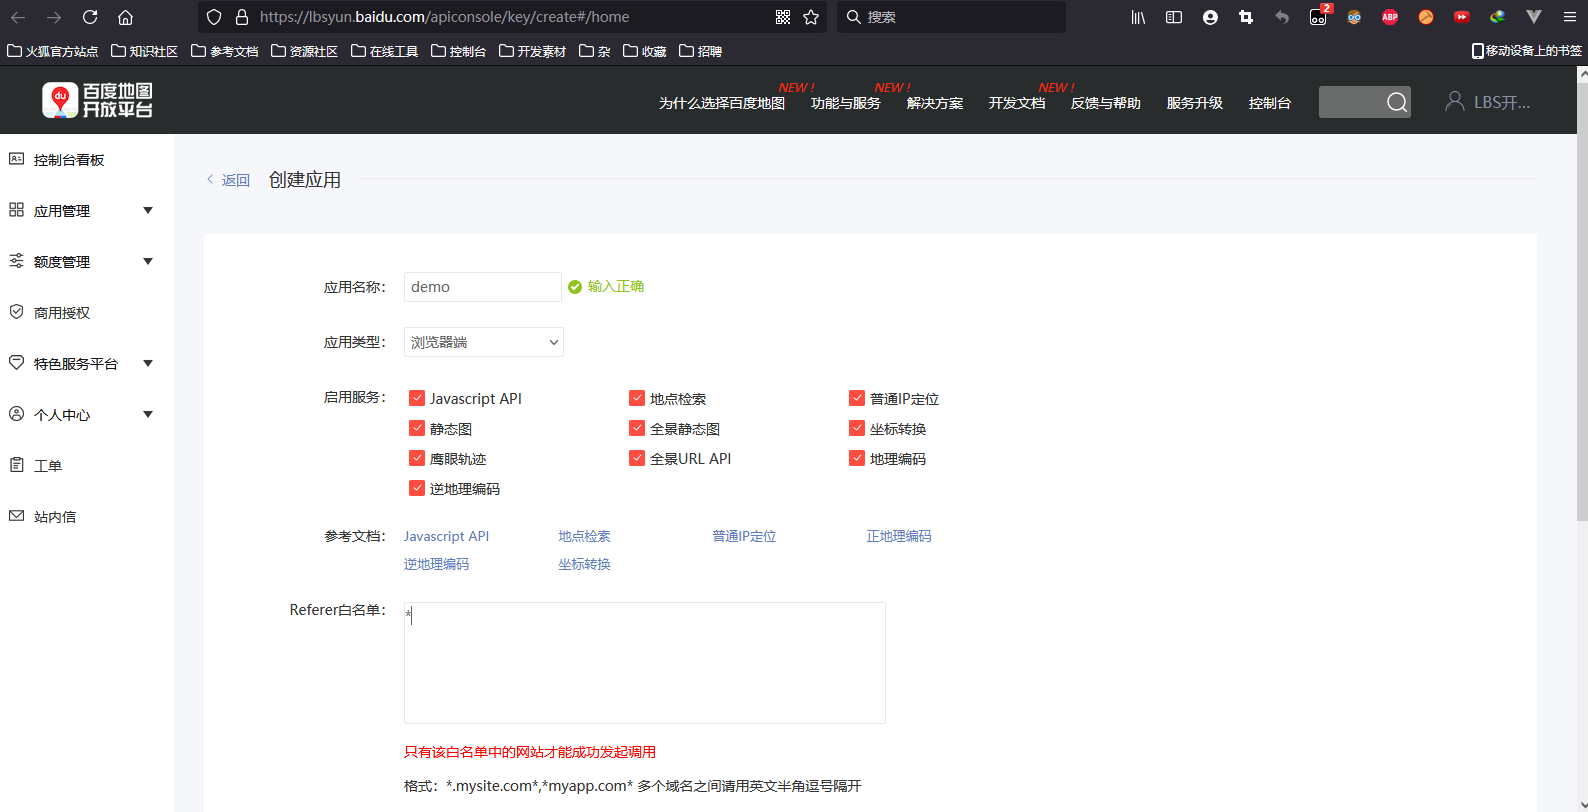The image size is (1588, 812).
Task: Open the 知识社区 bookmarks folder
Action: (144, 51)
